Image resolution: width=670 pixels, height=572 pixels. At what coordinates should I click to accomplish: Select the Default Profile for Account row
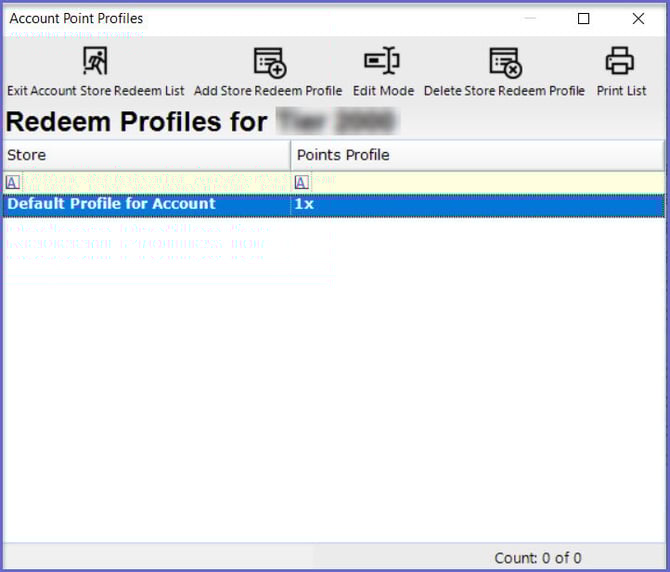[x=146, y=204]
